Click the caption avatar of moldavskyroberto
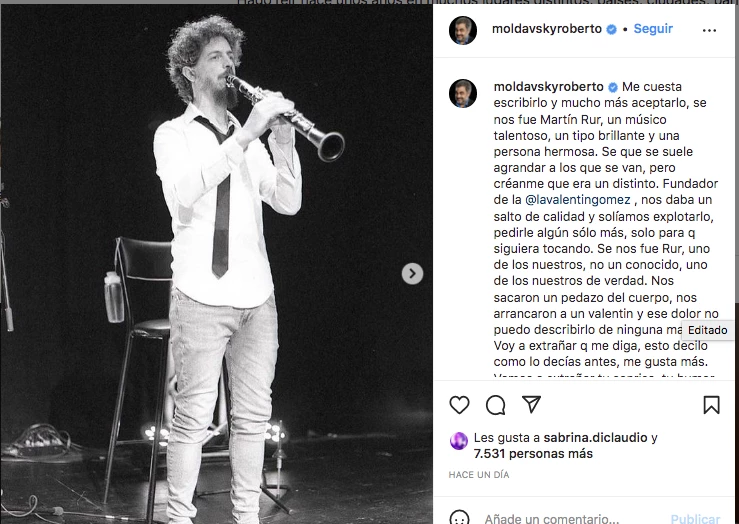This screenshot has width=739, height=524. (463, 93)
